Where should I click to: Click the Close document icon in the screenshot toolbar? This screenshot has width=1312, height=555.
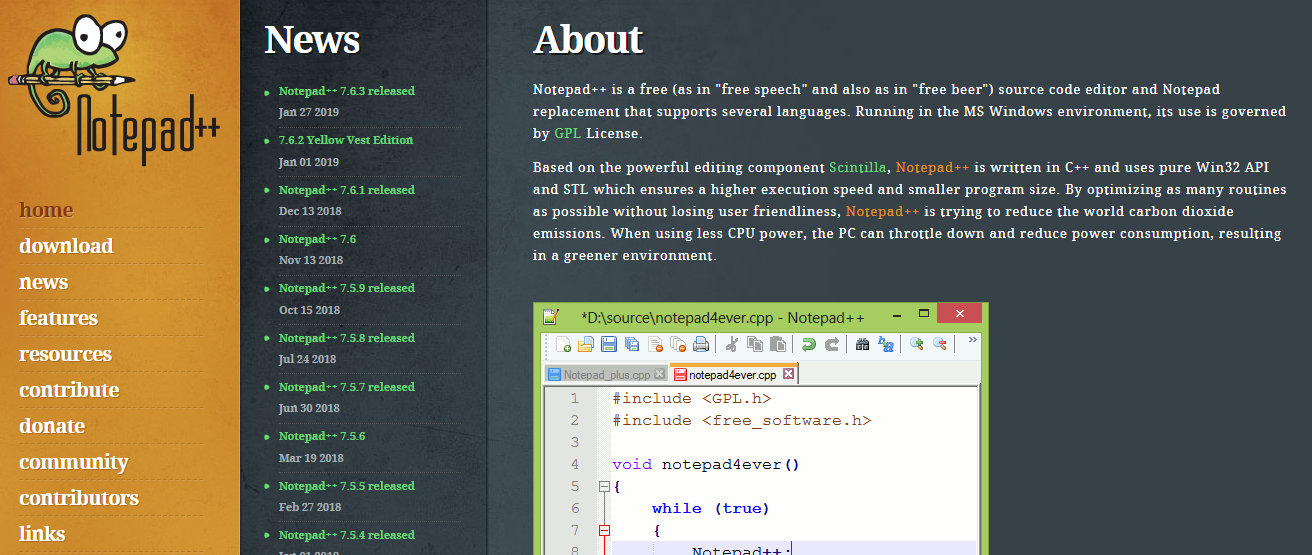tap(656, 345)
